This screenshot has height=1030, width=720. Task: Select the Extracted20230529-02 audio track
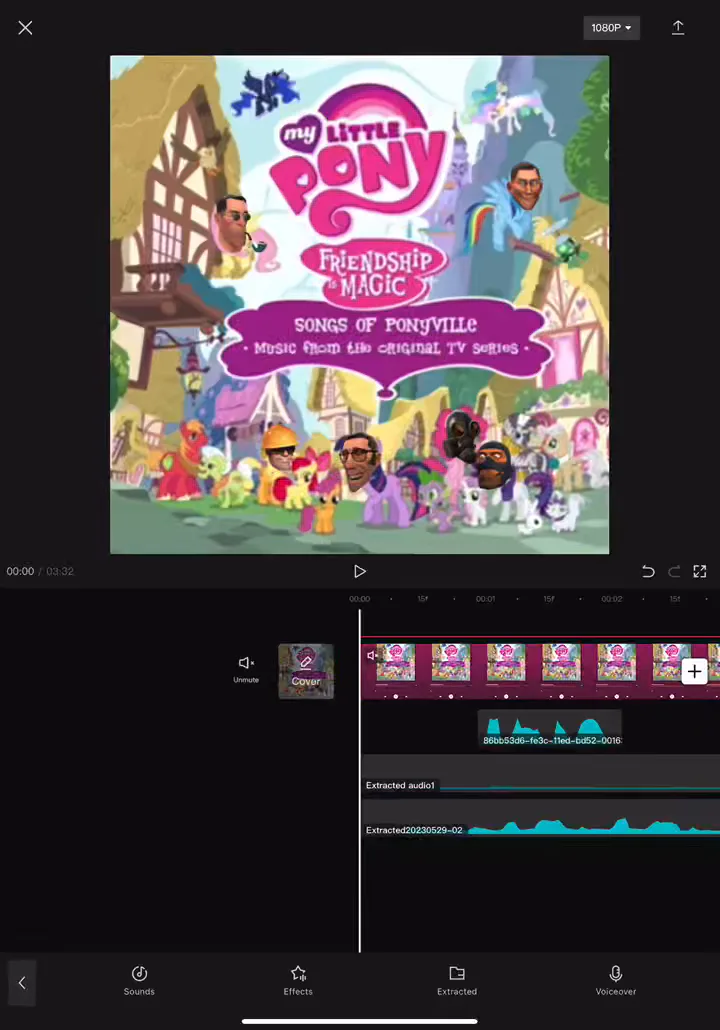(541, 818)
